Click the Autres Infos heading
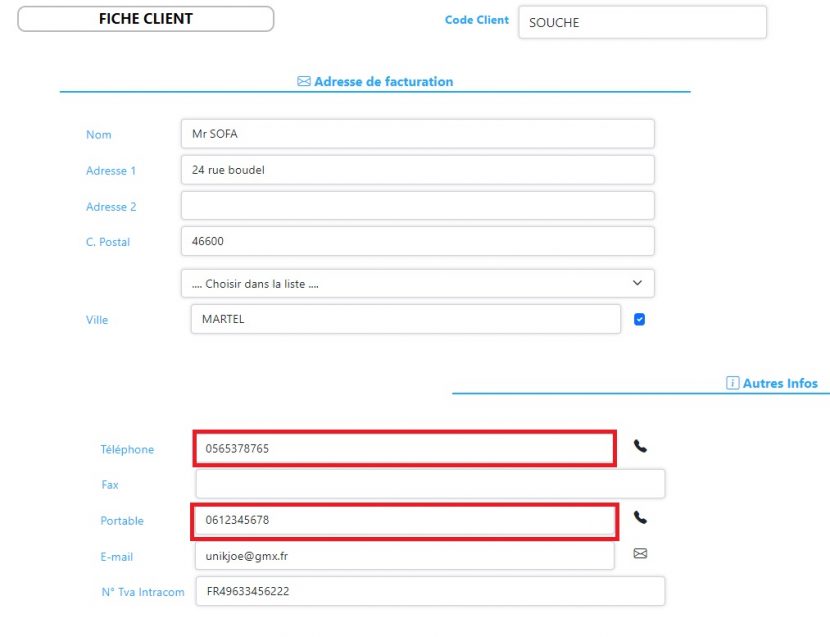The image size is (830, 637). pyautogui.click(x=780, y=383)
